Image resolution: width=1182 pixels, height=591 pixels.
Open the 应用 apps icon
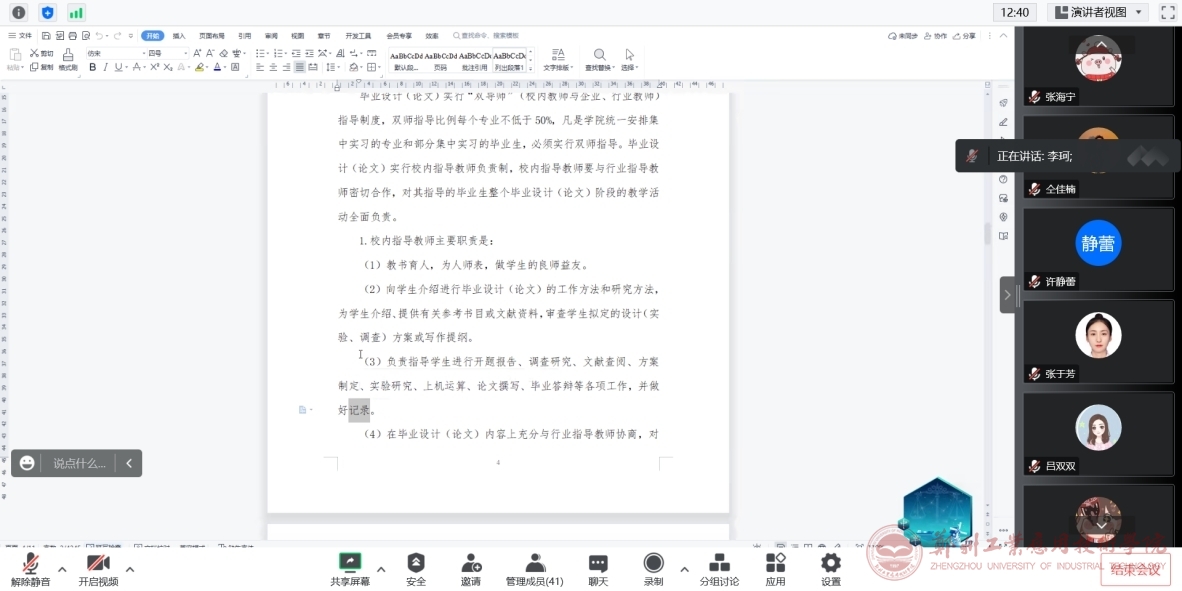click(x=775, y=569)
